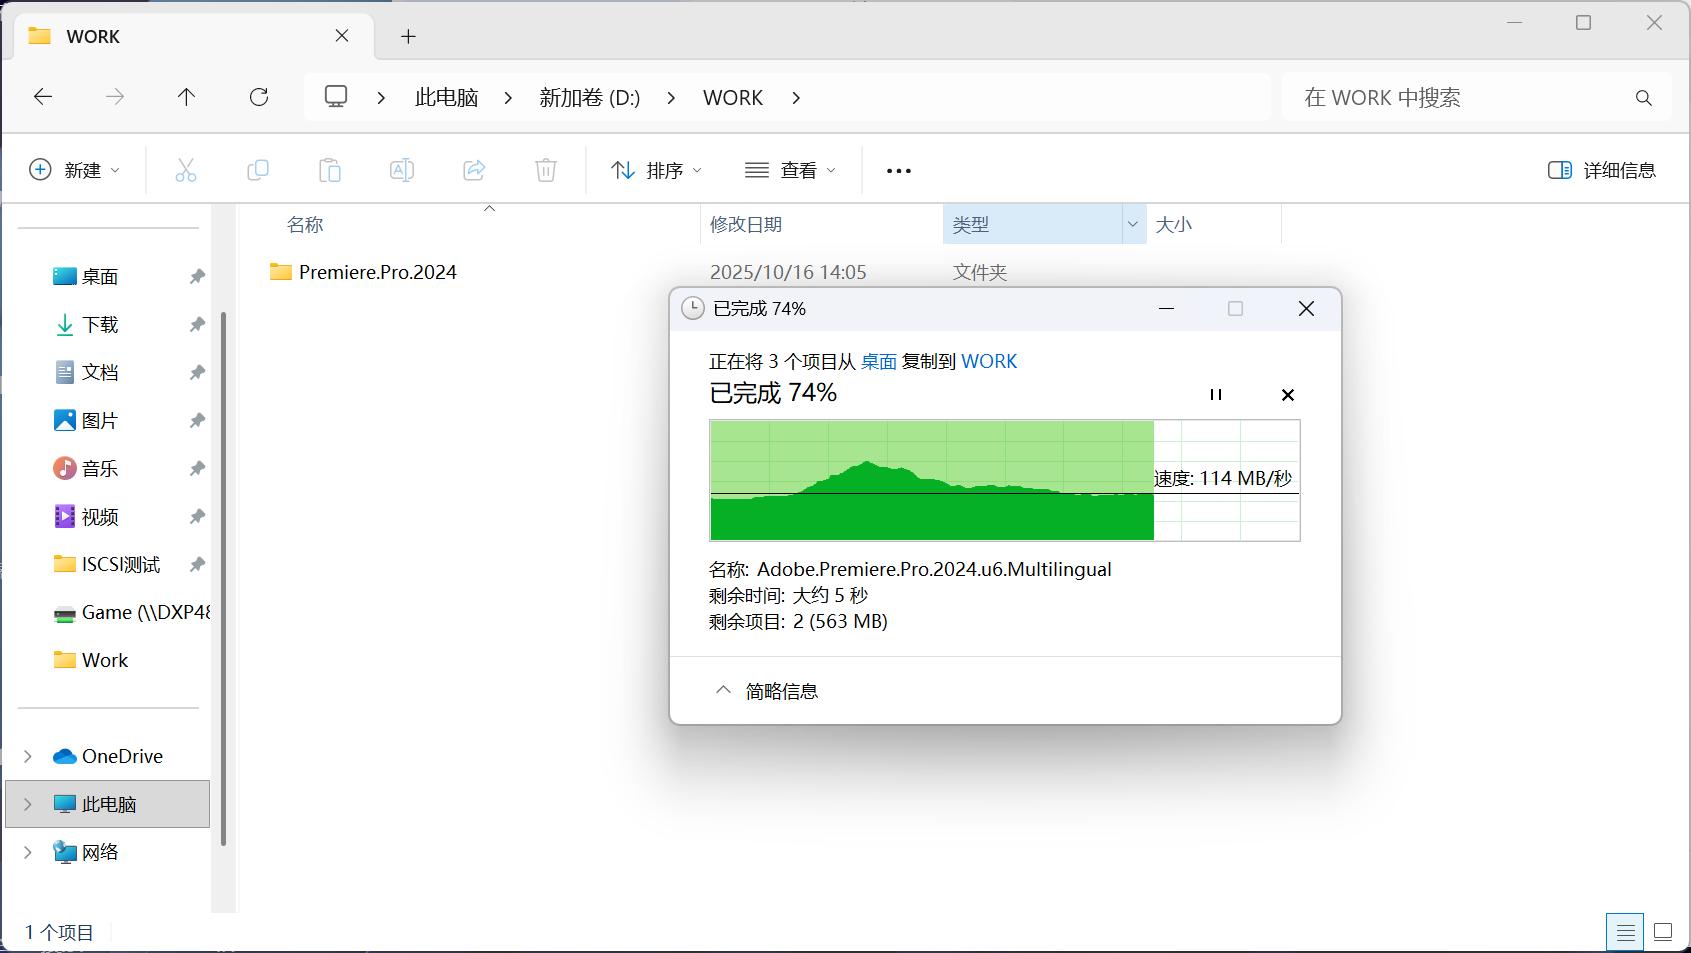Unpin 桌面 from quick access
The image size is (1691, 953).
[x=197, y=277]
